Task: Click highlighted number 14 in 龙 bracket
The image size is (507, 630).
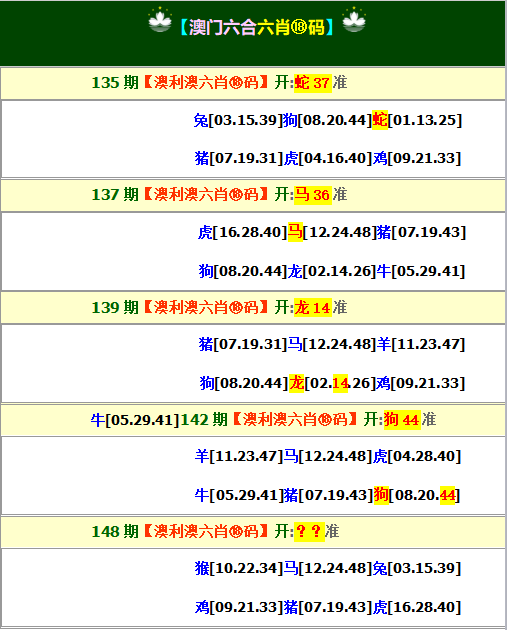Action: tap(340, 383)
